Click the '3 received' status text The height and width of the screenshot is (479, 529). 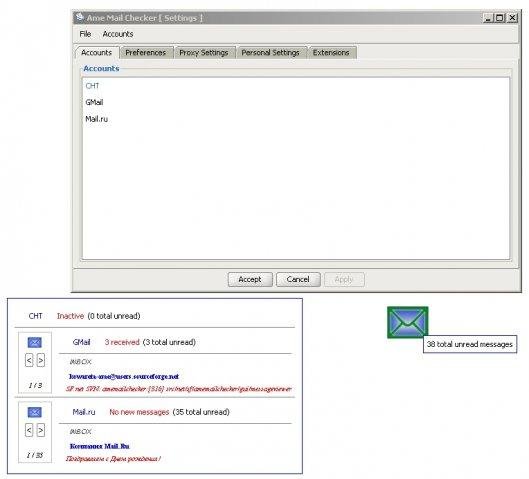[x=122, y=342]
